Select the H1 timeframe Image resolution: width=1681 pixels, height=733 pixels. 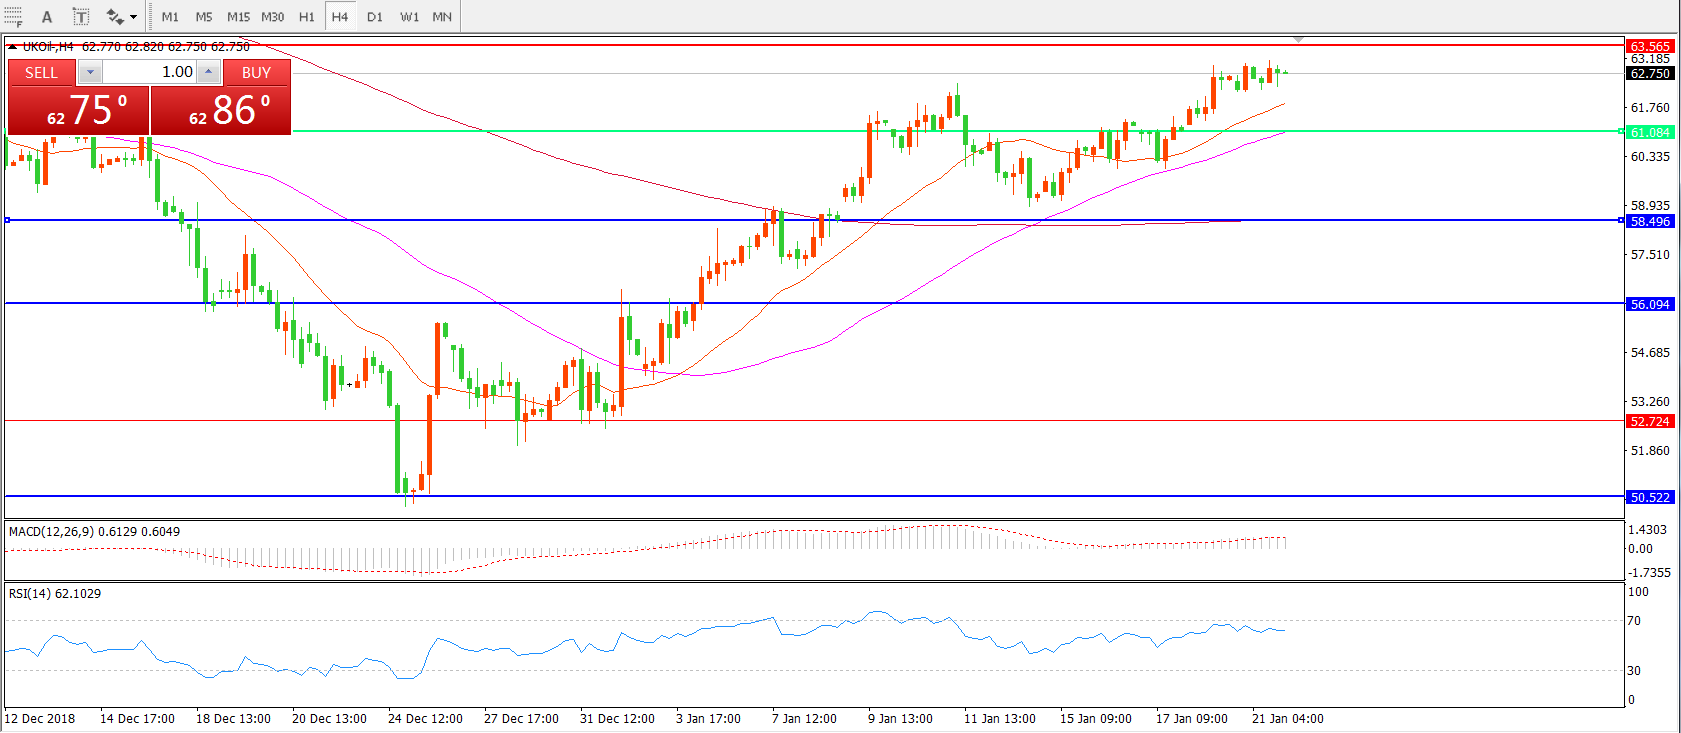(306, 17)
